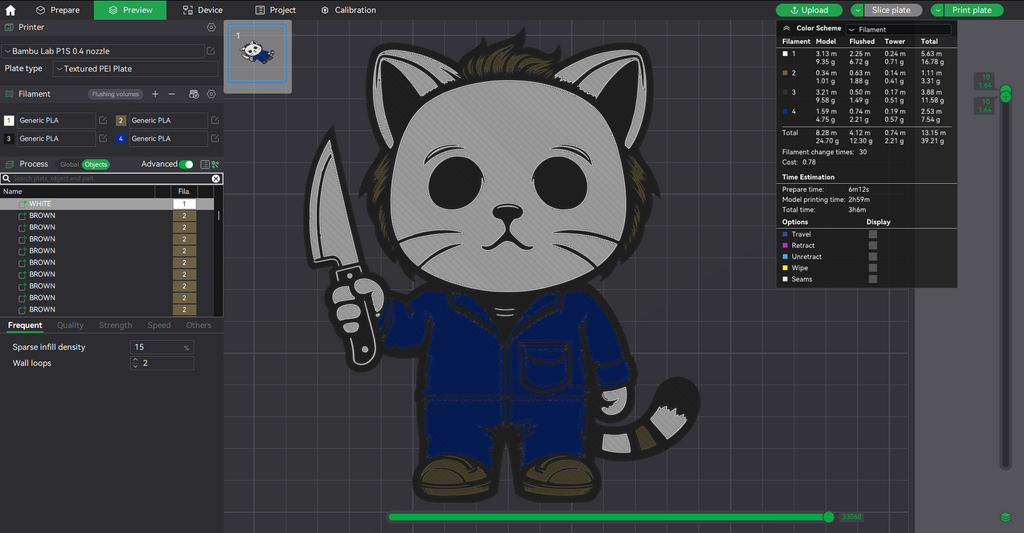The width and height of the screenshot is (1024, 533).
Task: Click the plus handle on vertical layer slider
Action: click(1006, 97)
